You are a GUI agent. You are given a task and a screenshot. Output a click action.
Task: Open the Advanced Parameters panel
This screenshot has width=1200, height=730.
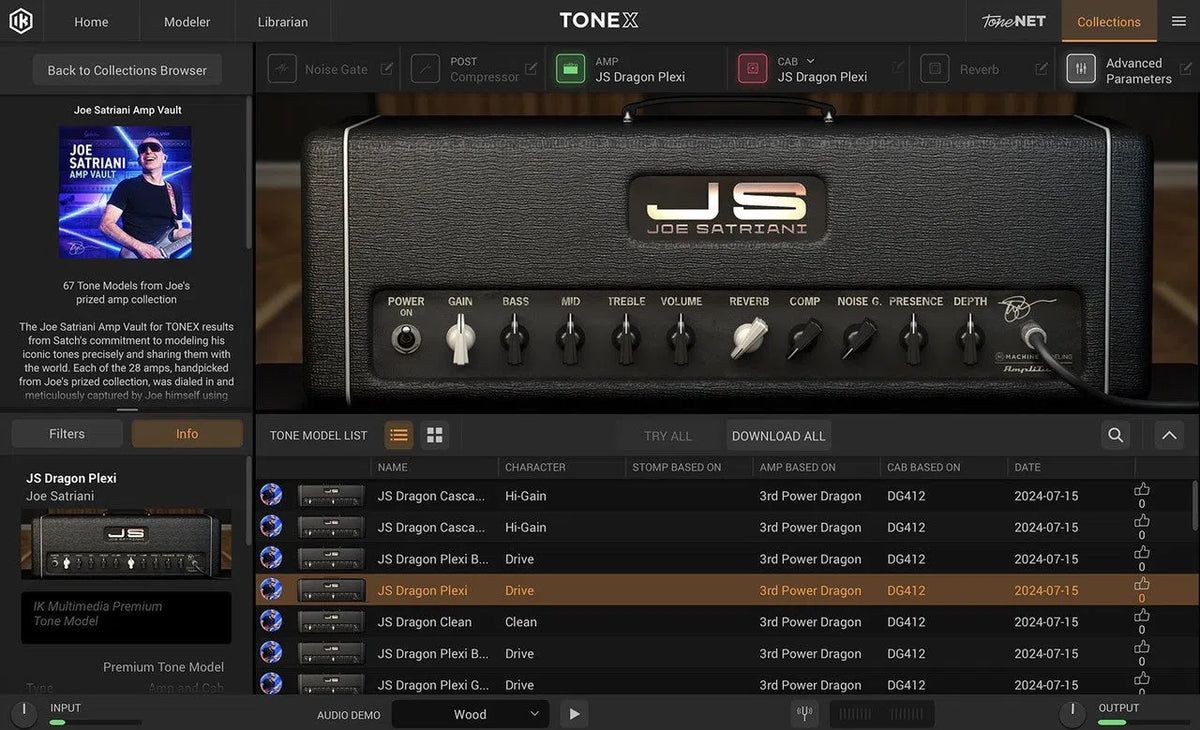(x=1081, y=68)
